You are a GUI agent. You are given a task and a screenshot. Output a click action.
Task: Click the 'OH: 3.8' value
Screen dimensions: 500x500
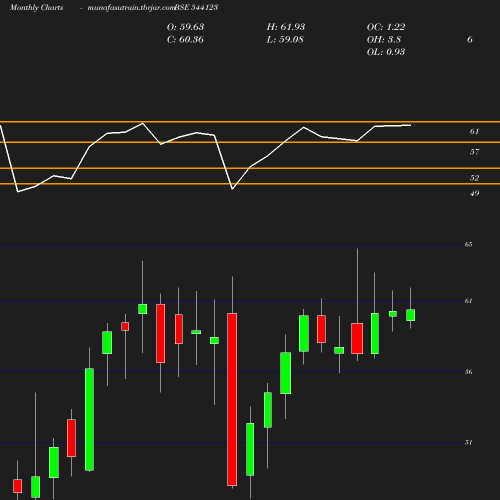pyautogui.click(x=384, y=39)
